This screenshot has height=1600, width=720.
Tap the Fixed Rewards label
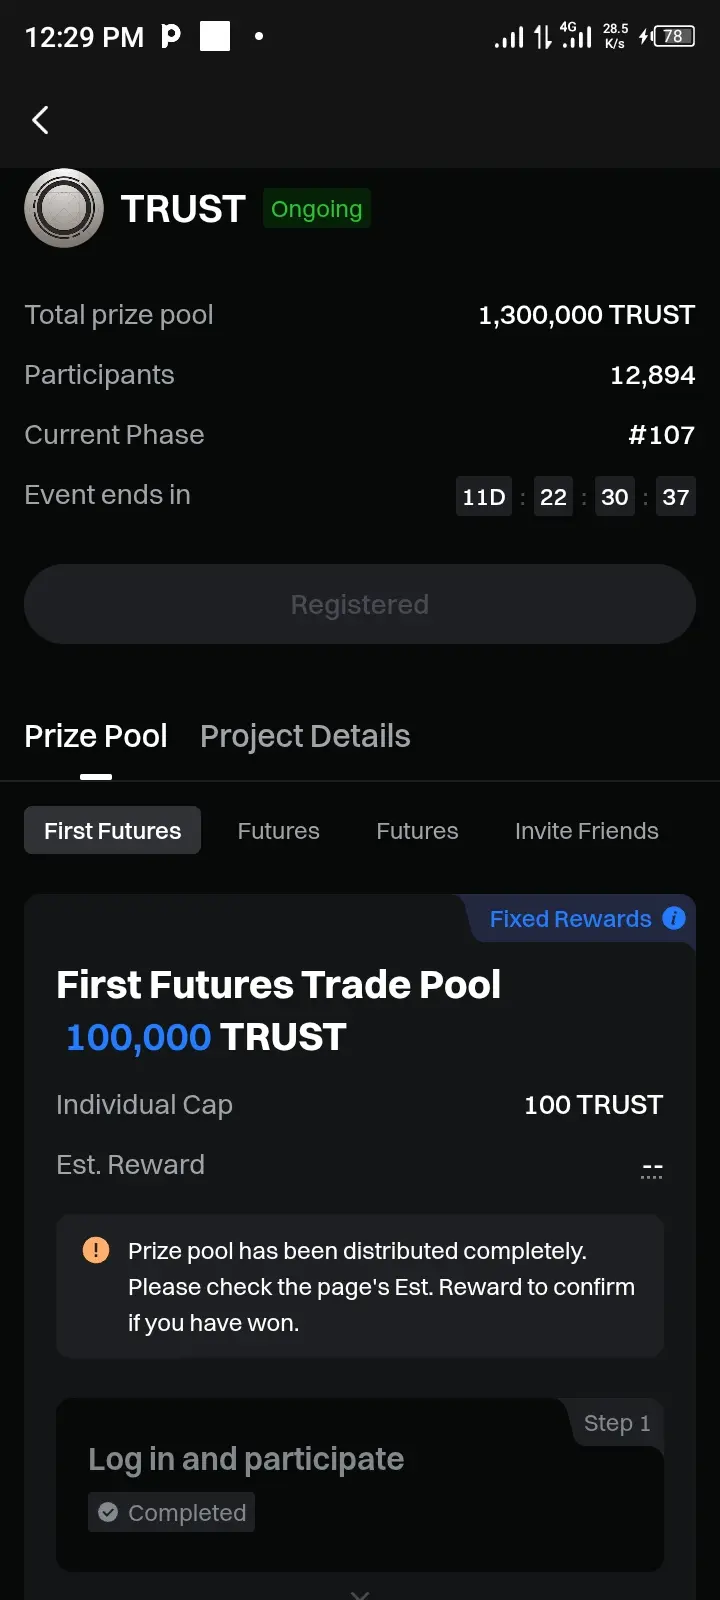570,918
